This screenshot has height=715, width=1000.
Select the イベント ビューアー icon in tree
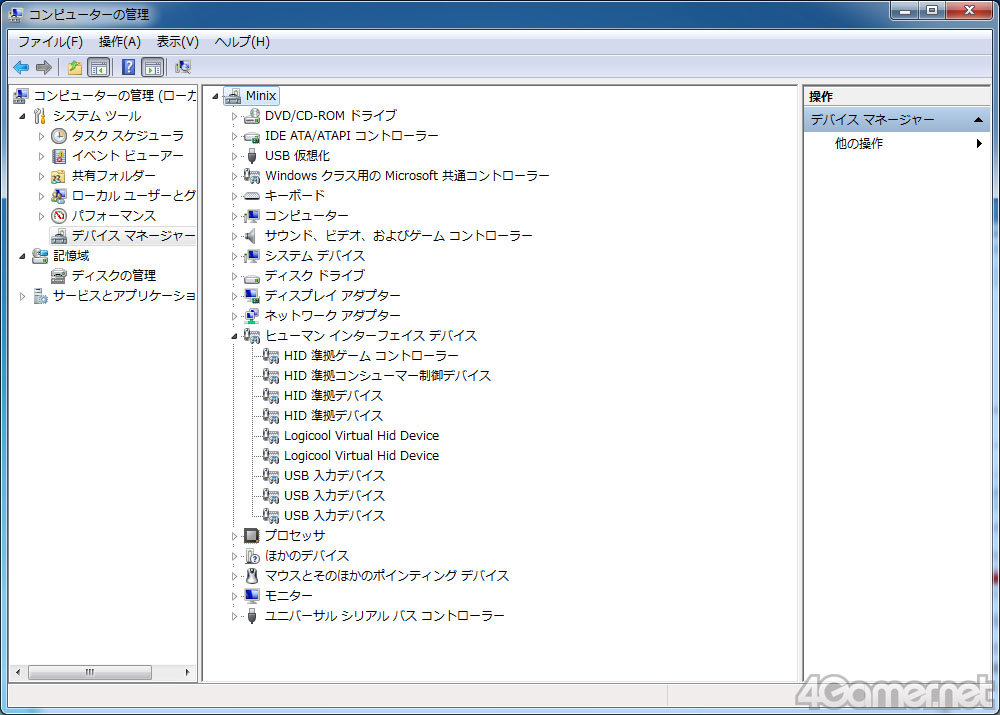pos(59,156)
